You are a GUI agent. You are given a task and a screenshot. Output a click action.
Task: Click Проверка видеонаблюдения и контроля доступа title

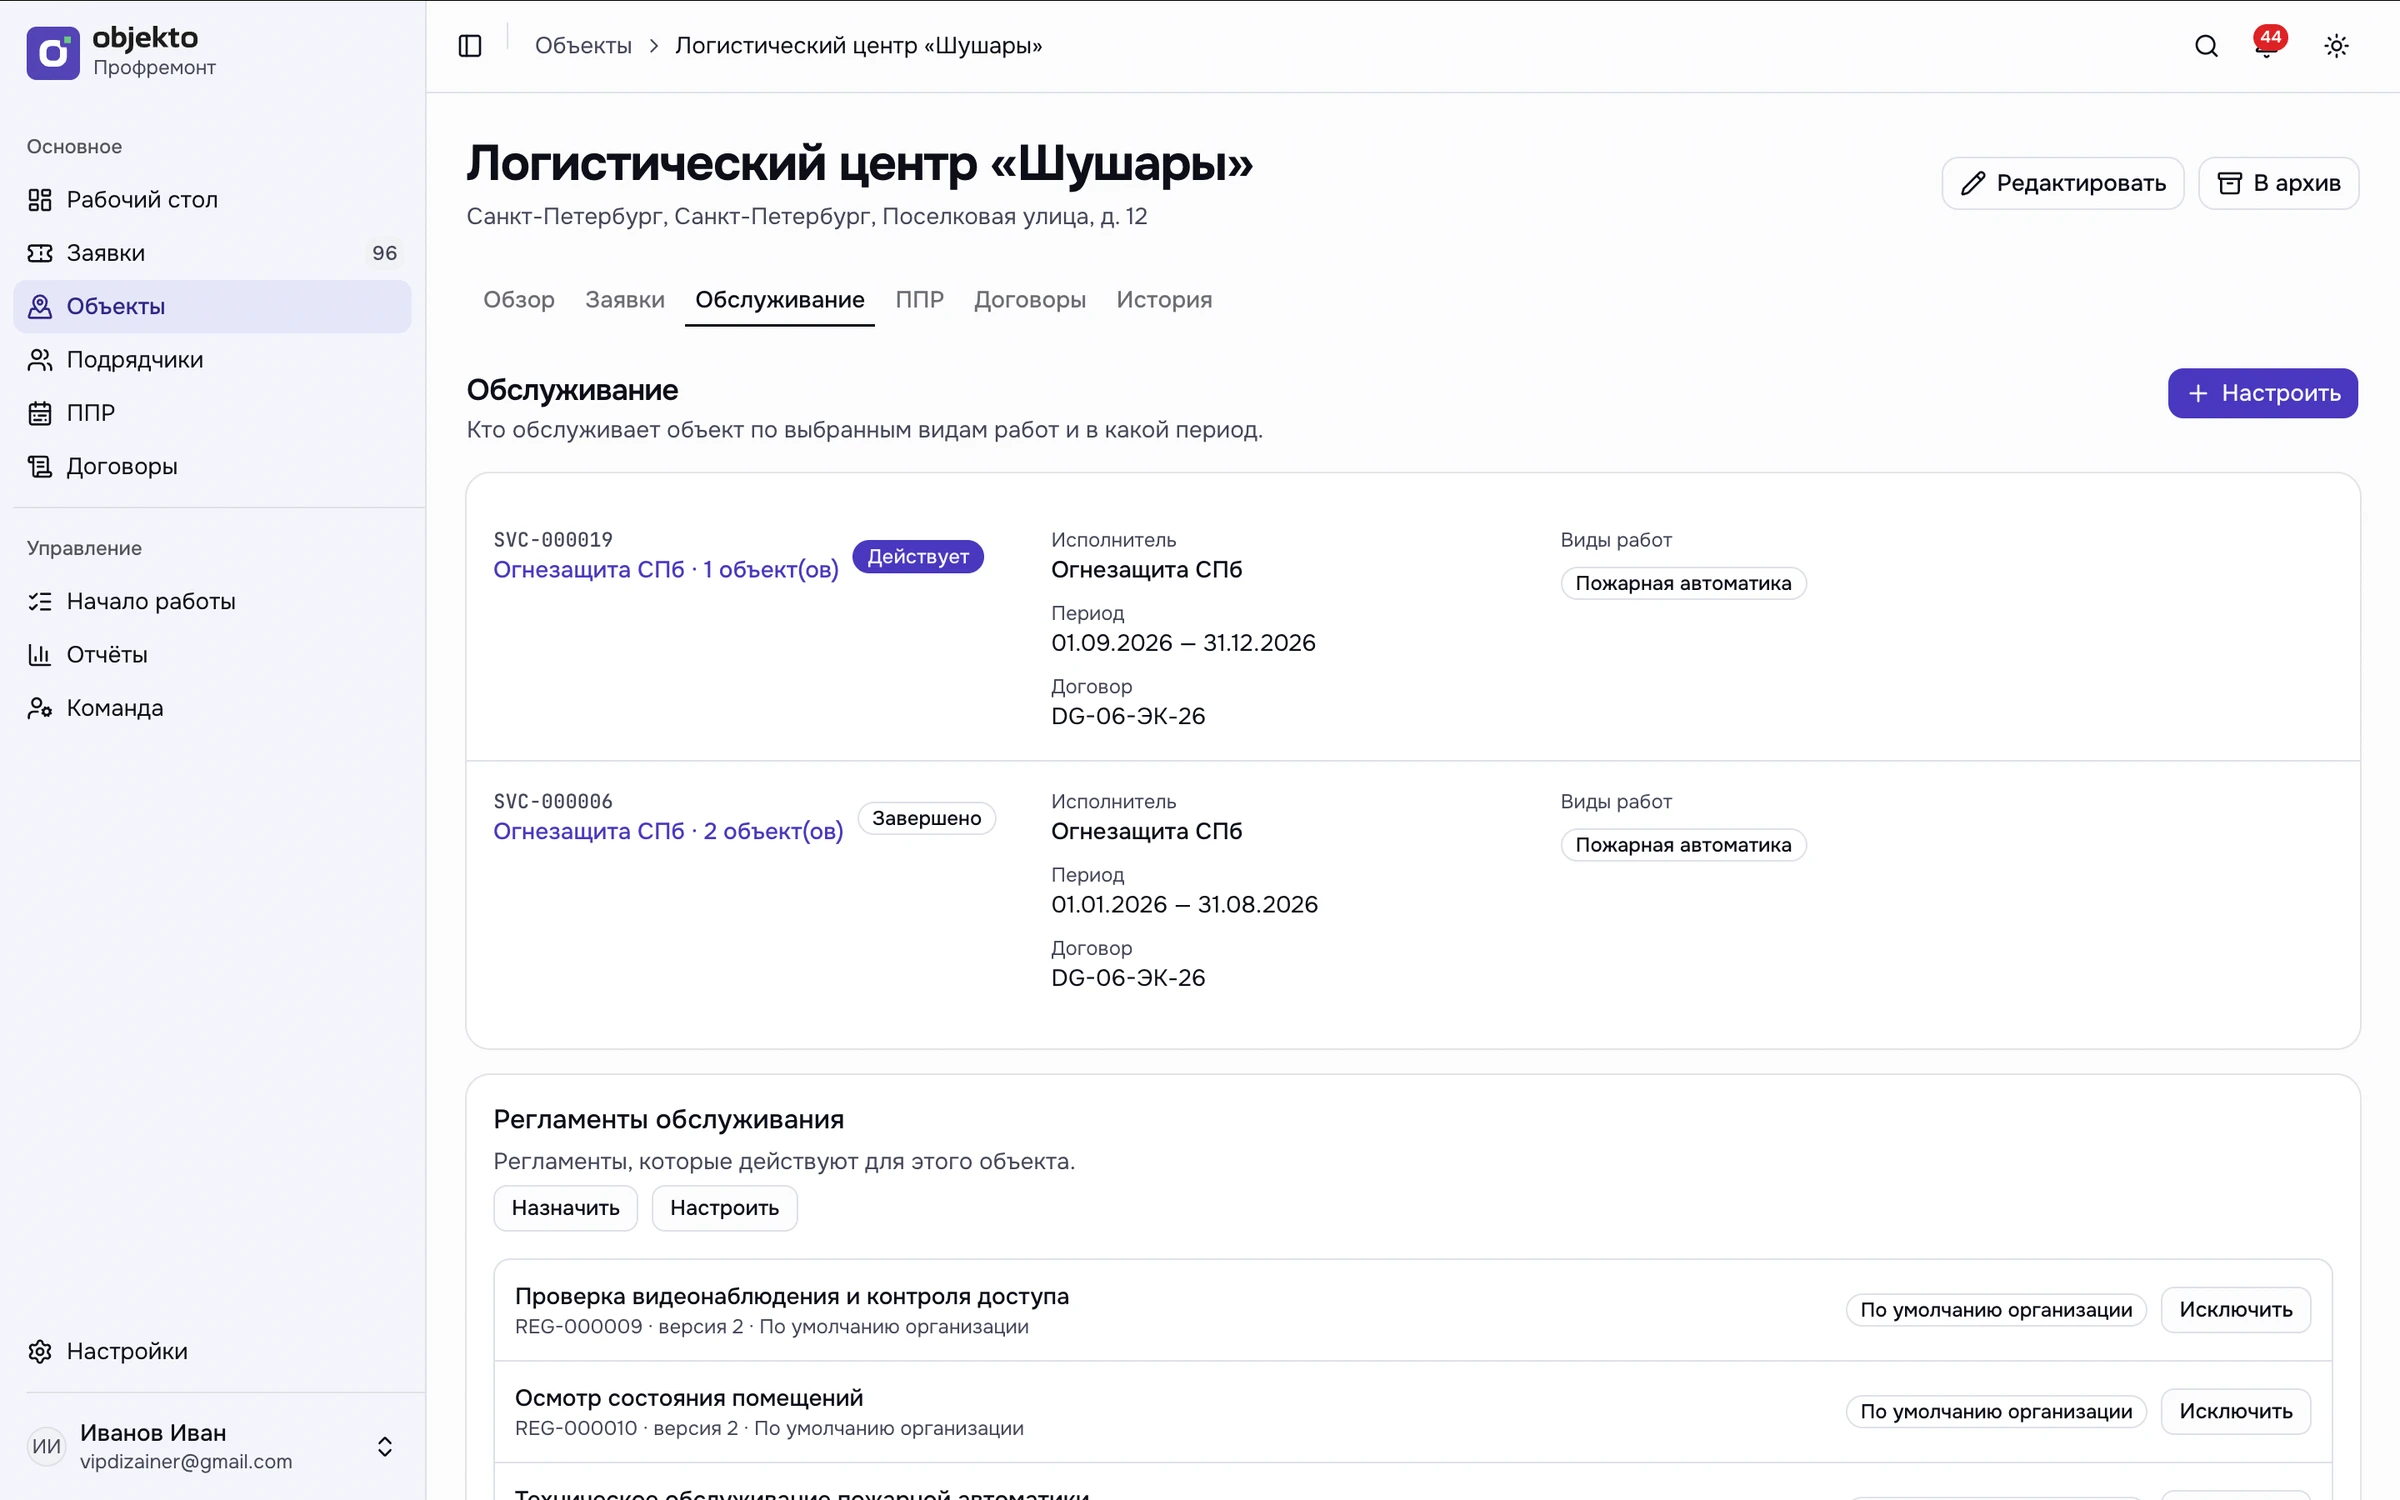tap(791, 1297)
